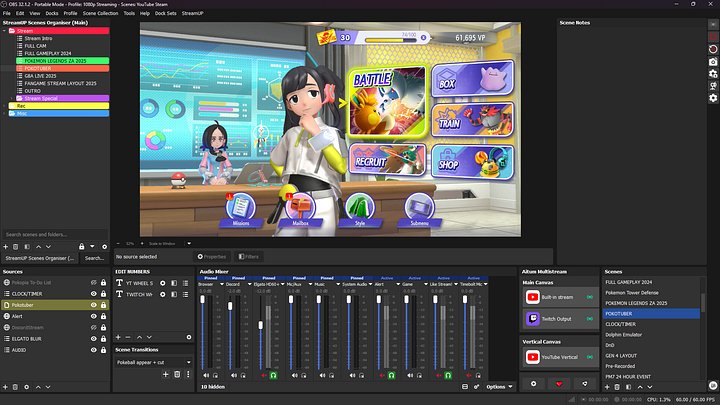Image resolution: width=720 pixels, height=405 pixels.
Task: Mute the Browser audio channel
Action: click(206, 375)
